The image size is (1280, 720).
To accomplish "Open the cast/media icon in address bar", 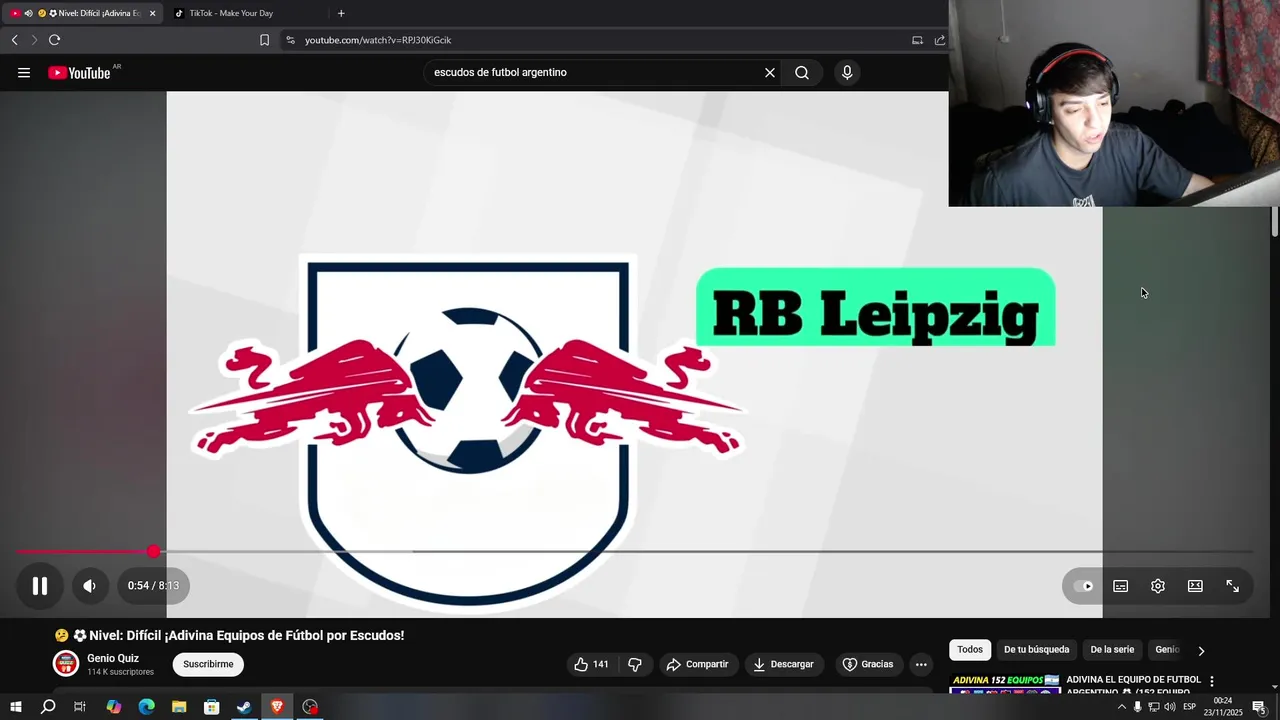I will point(917,40).
